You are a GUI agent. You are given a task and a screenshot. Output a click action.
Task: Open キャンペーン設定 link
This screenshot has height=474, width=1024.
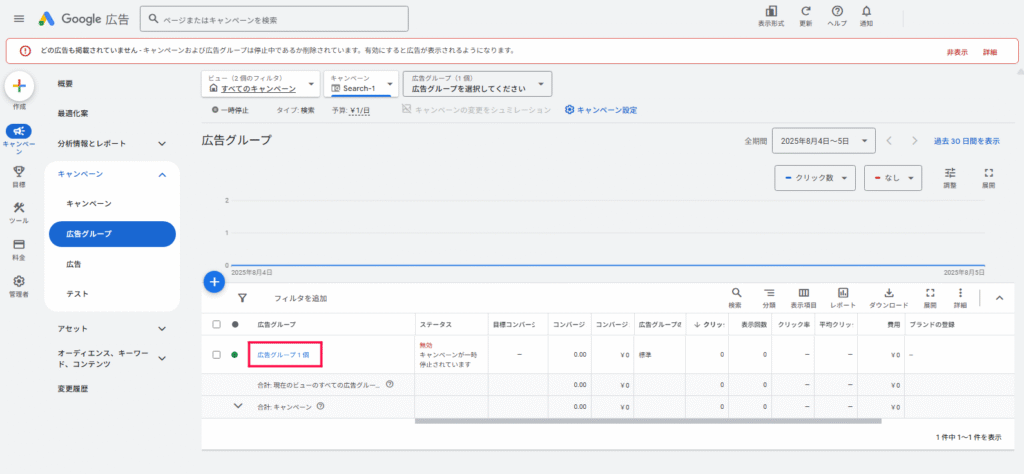601,110
